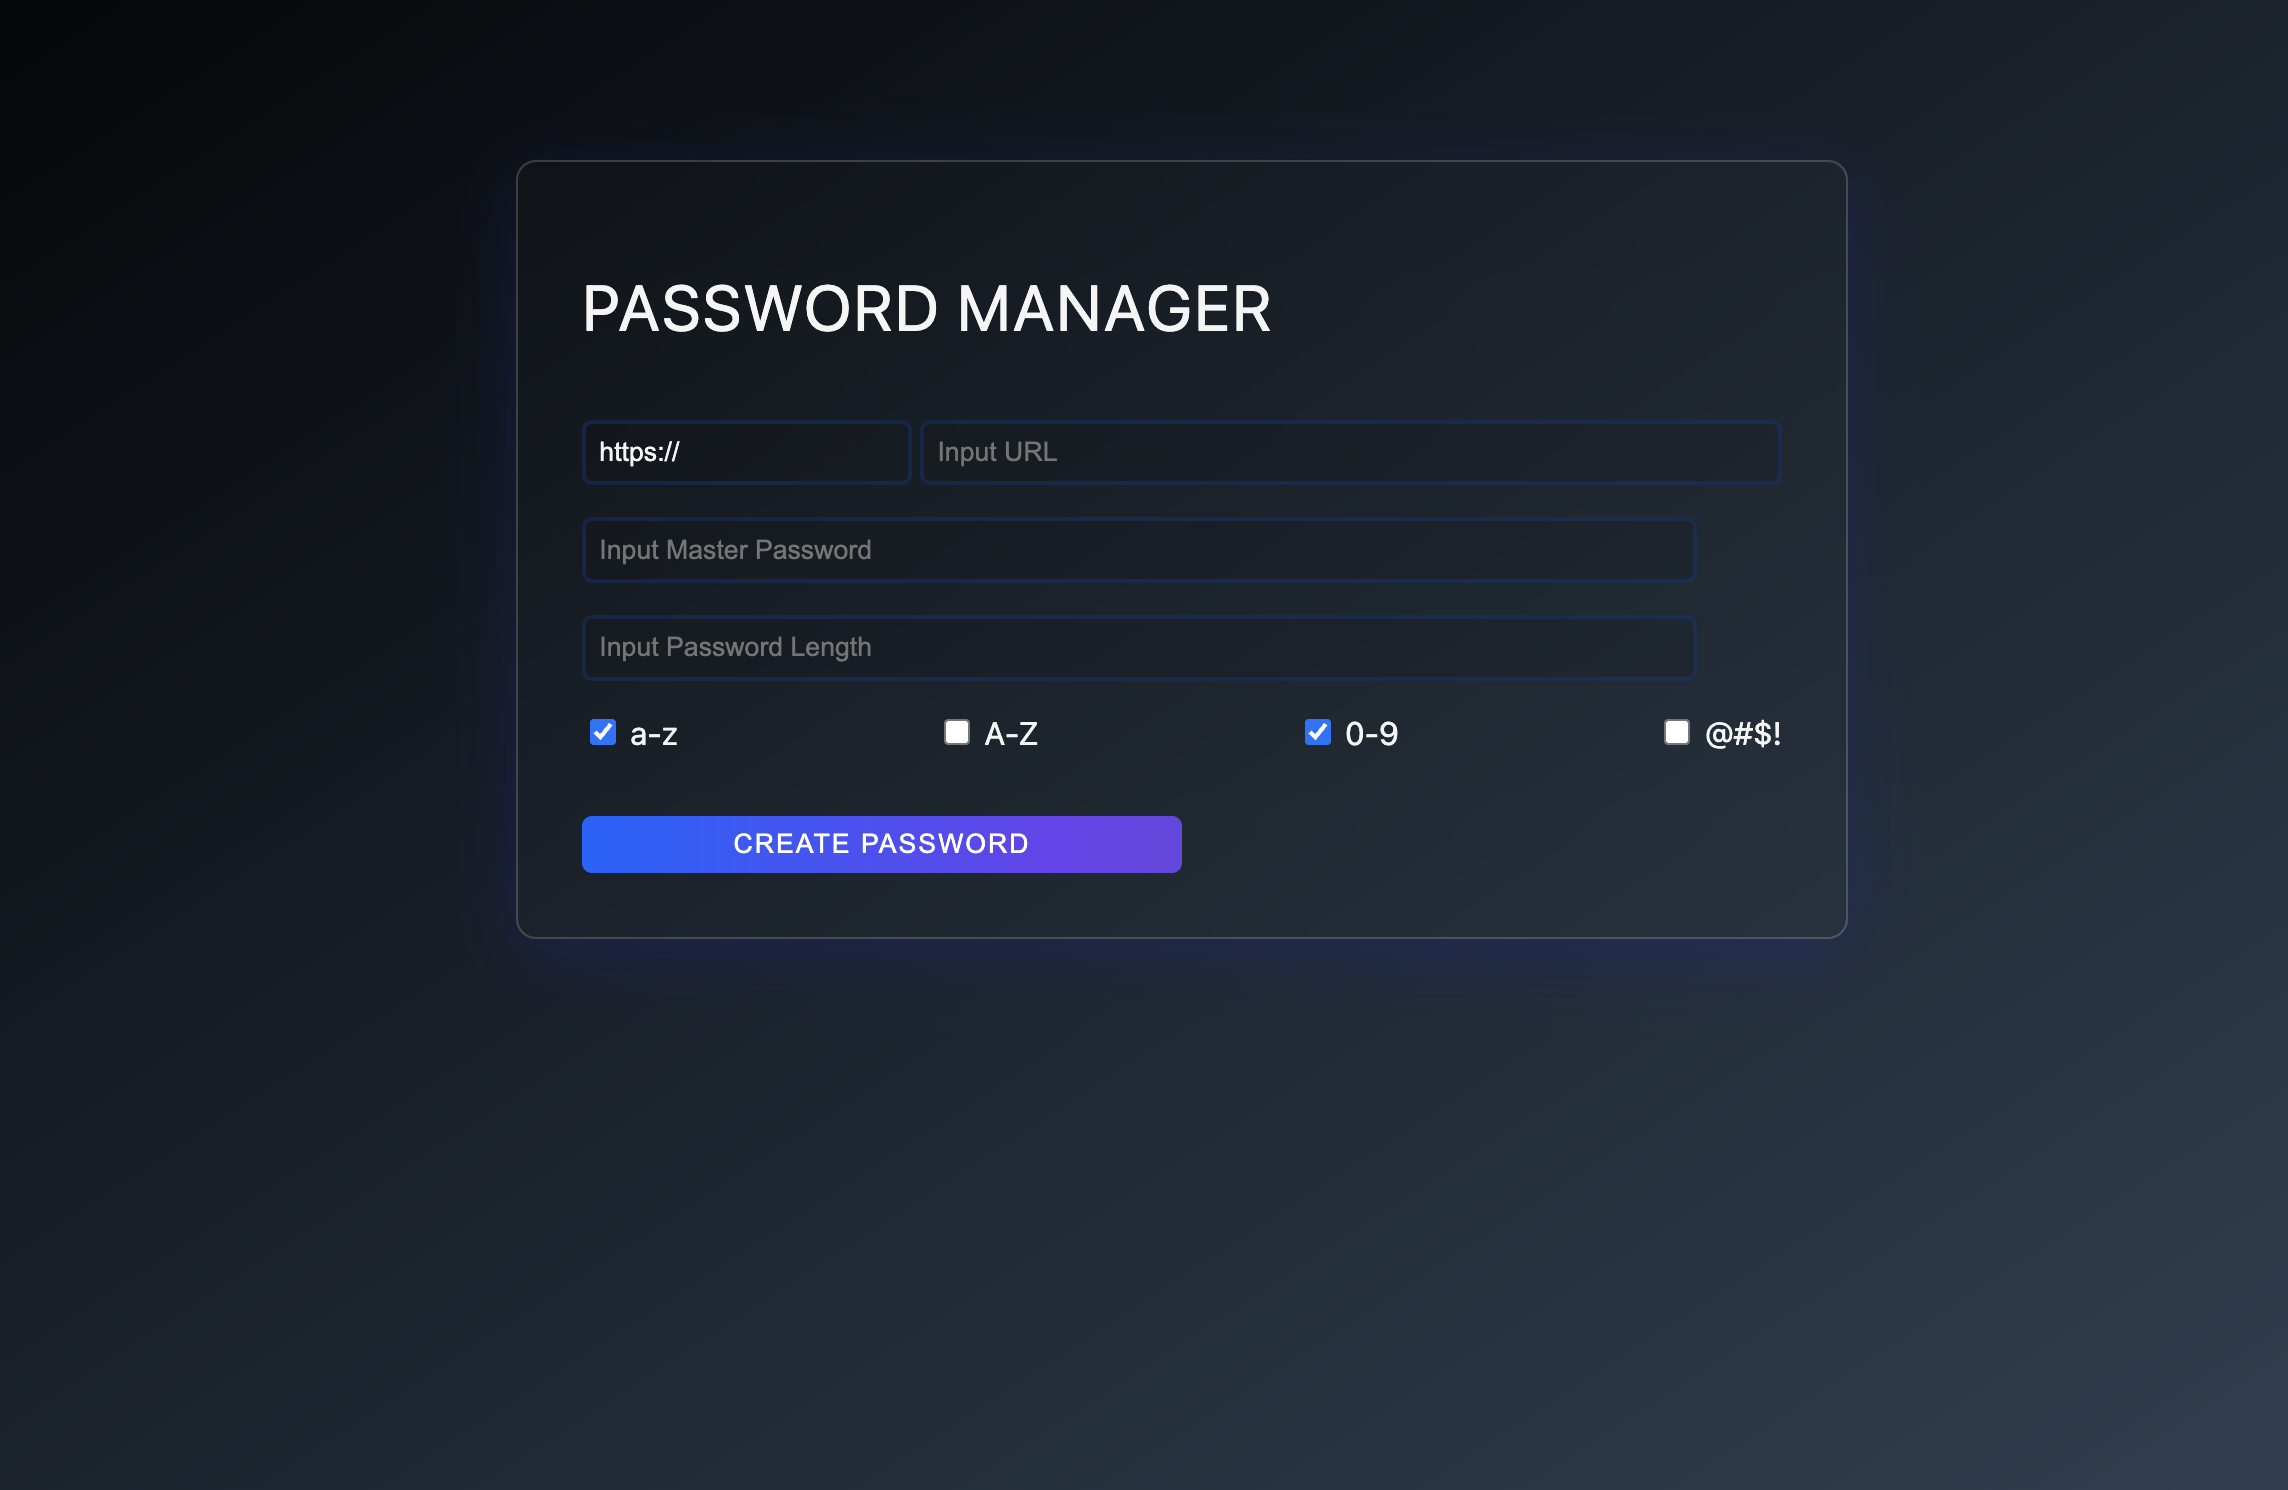The height and width of the screenshot is (1490, 2288).
Task: Enable the A-Z uppercase checkbox
Action: click(x=957, y=733)
